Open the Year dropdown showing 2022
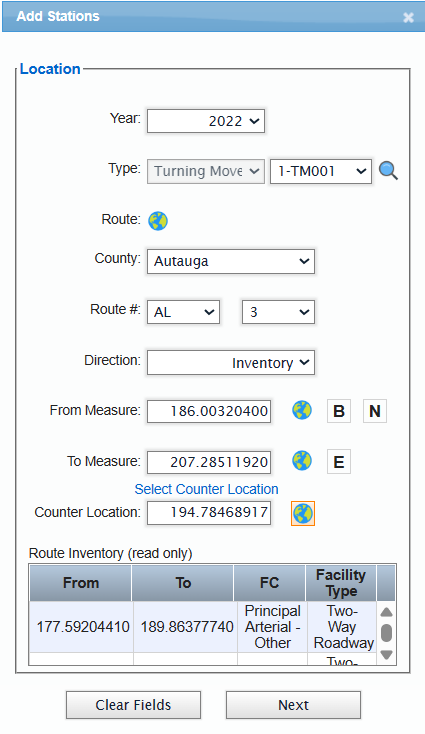 tap(206, 121)
